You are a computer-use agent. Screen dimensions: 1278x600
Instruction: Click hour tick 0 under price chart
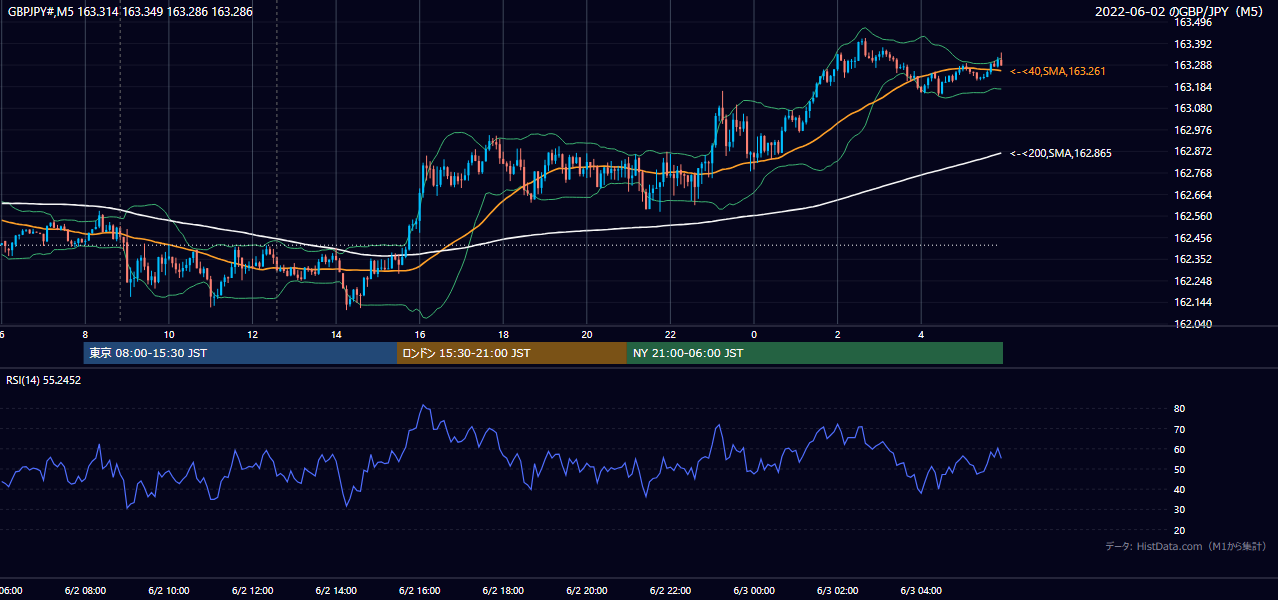pyautogui.click(x=754, y=334)
